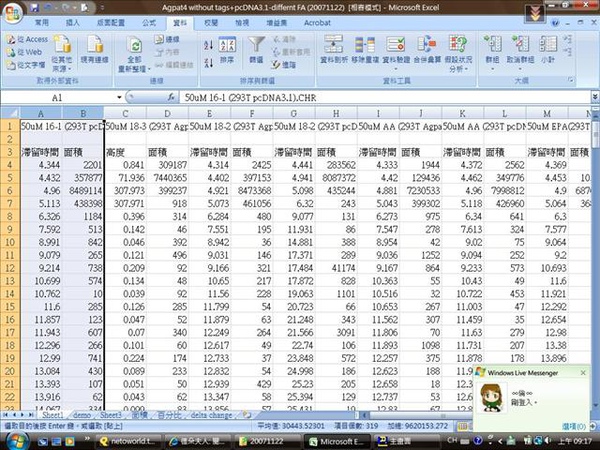Expand Group (群組) dropdown arrow
The width and height of the screenshot is (600, 450).
[x=492, y=69]
